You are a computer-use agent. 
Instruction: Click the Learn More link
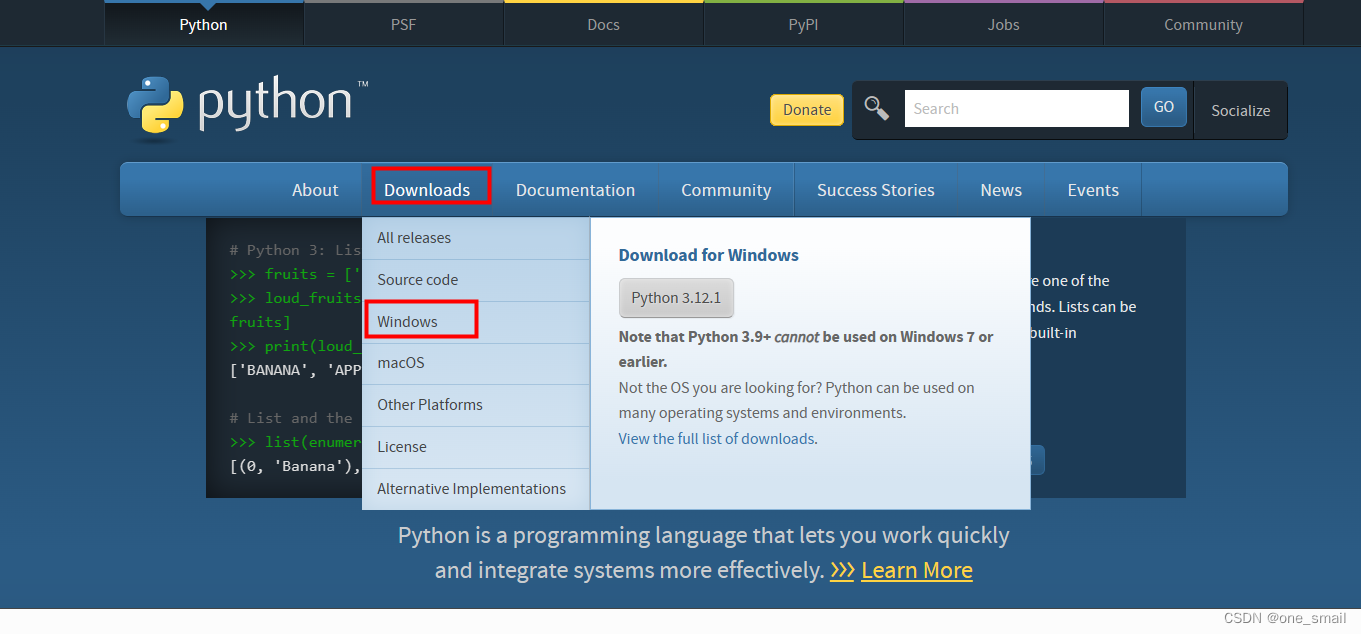pyautogui.click(x=916, y=571)
